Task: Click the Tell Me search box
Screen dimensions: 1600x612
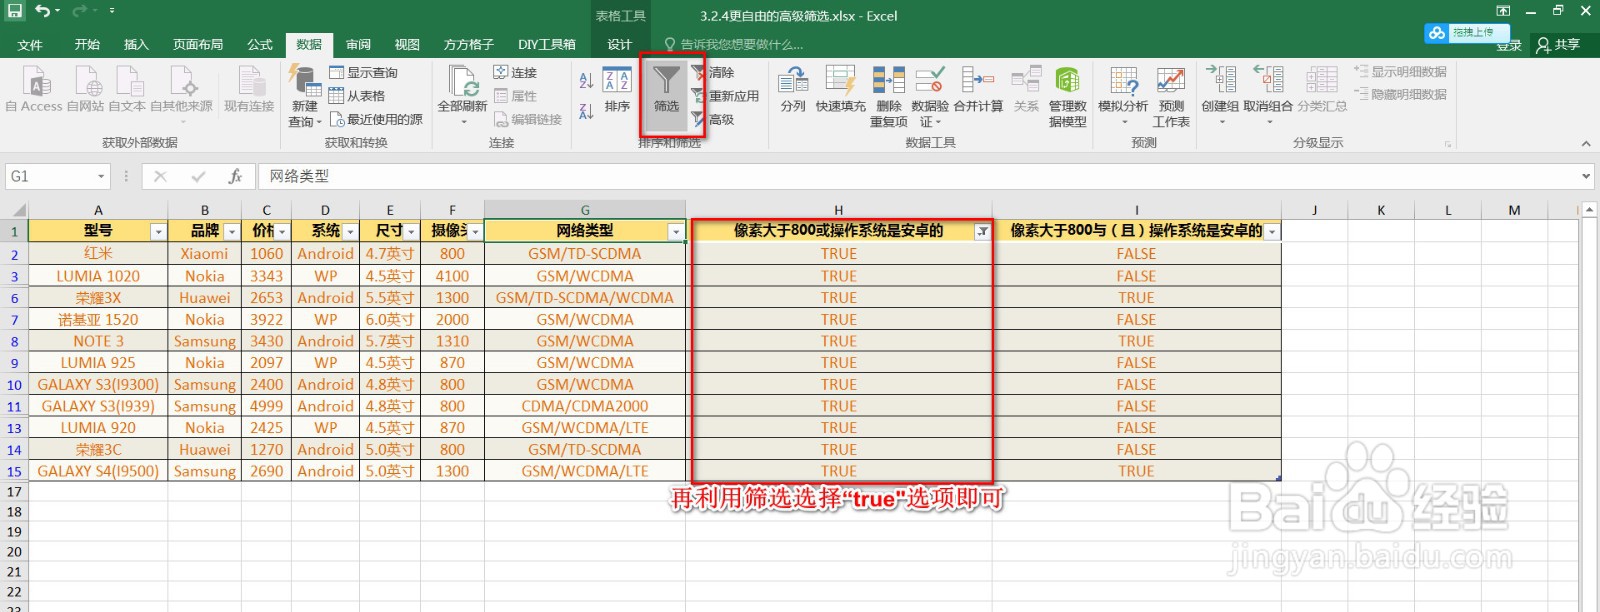Action: pyautogui.click(x=735, y=44)
